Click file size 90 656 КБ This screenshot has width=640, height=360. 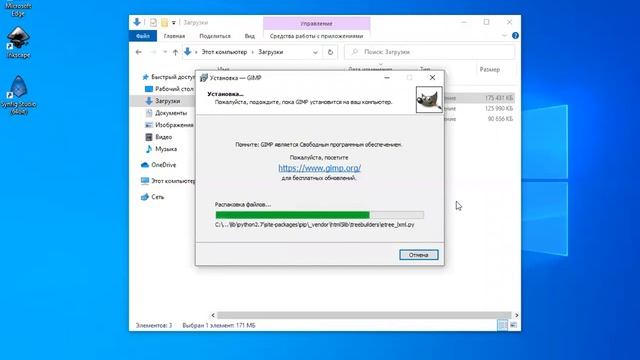(x=500, y=119)
